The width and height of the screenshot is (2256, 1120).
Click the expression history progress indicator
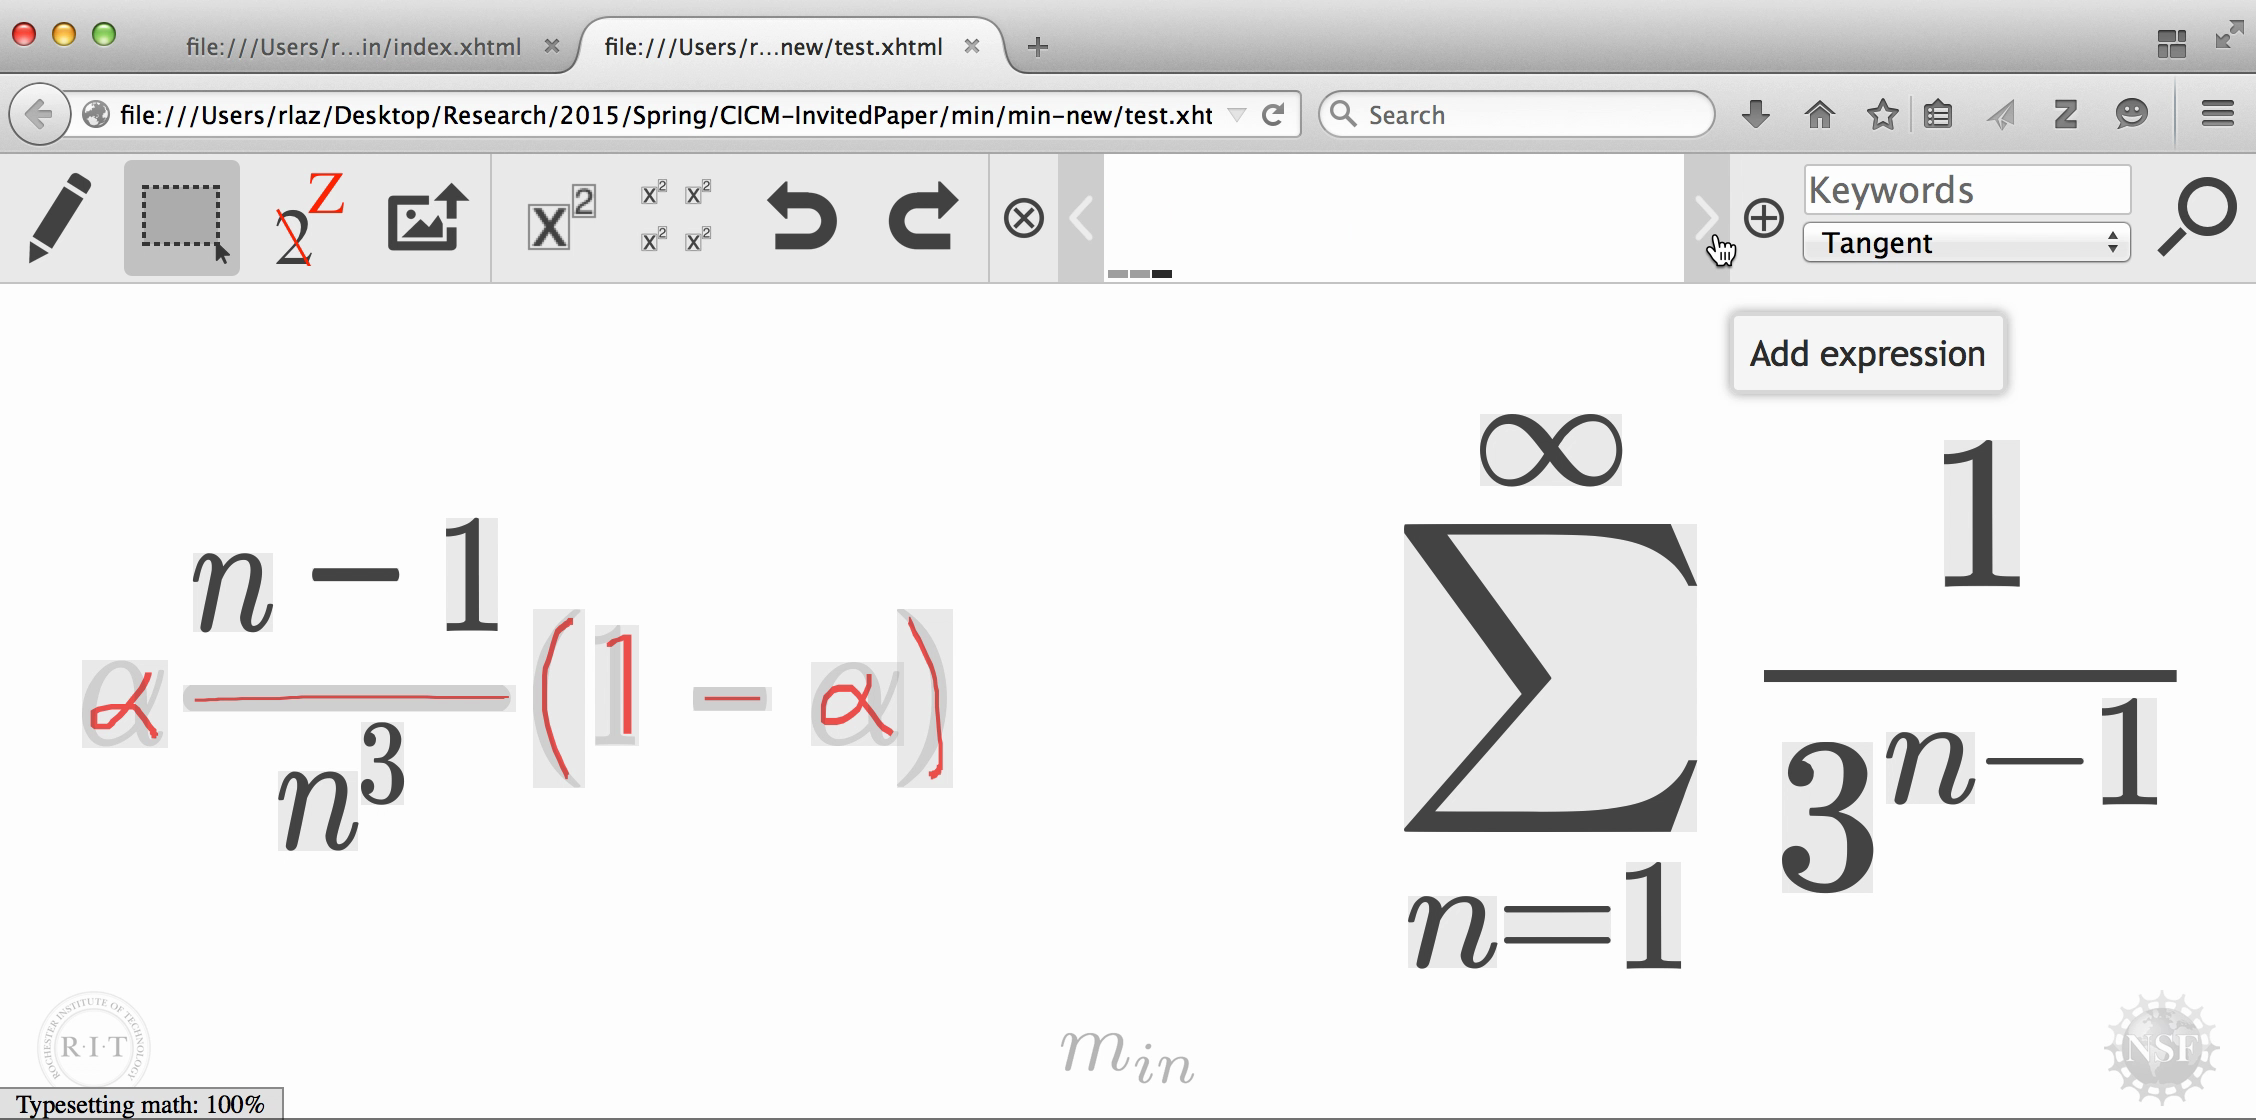click(x=1139, y=273)
